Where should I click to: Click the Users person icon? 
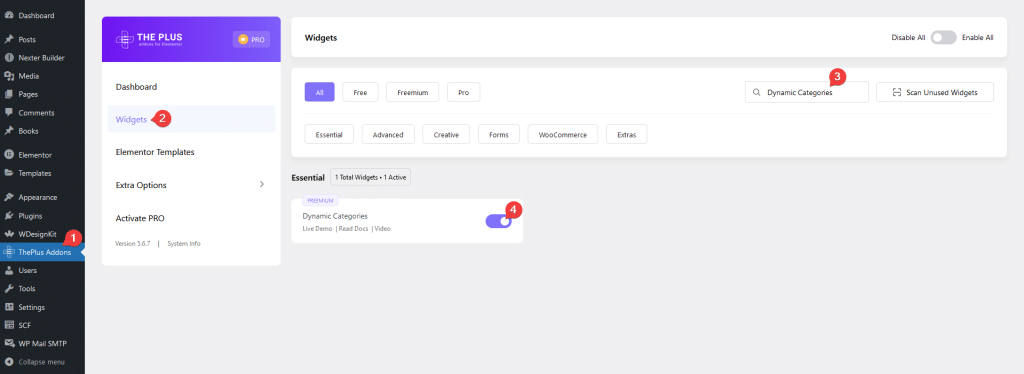(9, 270)
